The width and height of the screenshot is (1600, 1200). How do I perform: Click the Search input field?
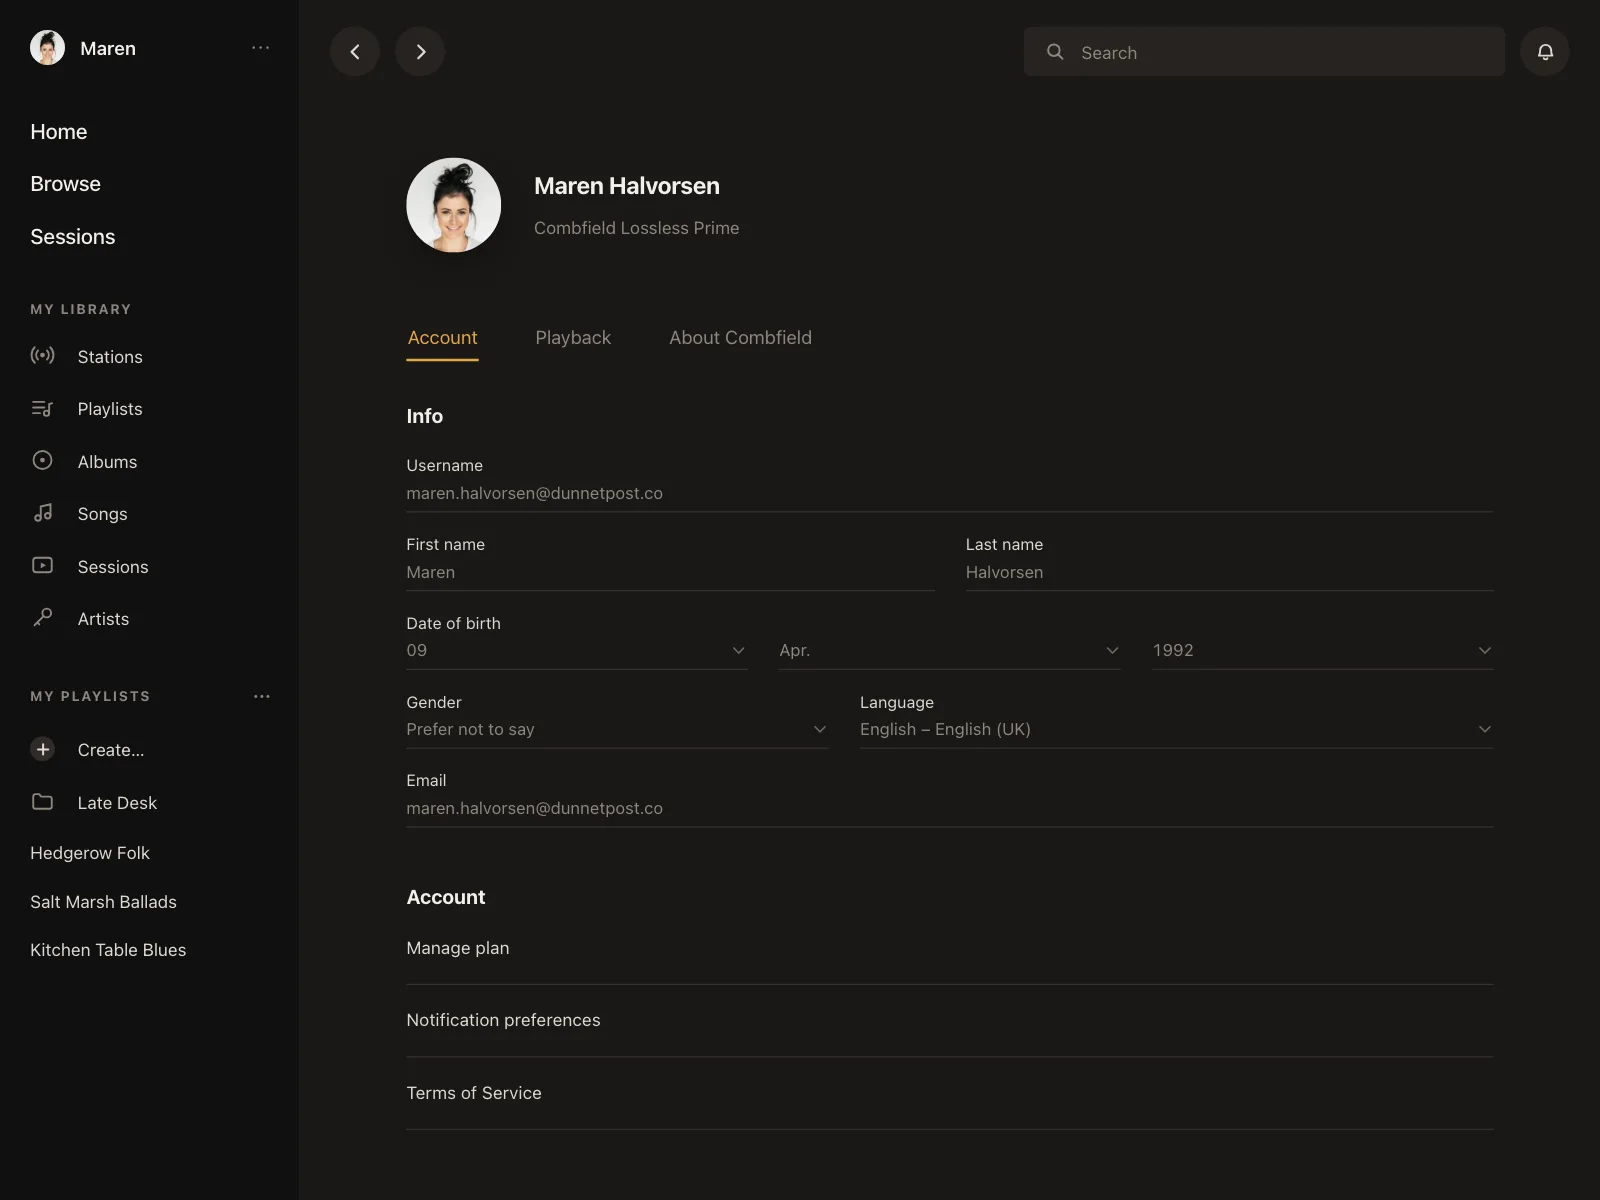click(x=1264, y=52)
